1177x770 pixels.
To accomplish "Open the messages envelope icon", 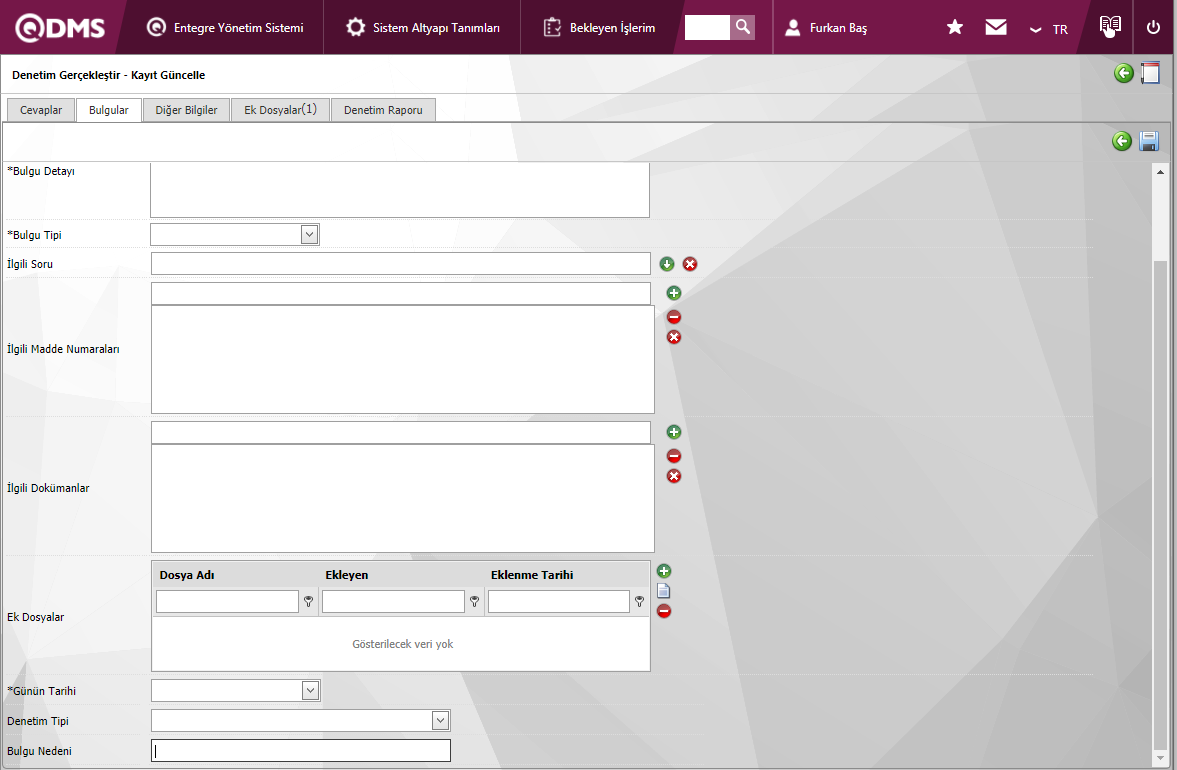I will (x=996, y=28).
